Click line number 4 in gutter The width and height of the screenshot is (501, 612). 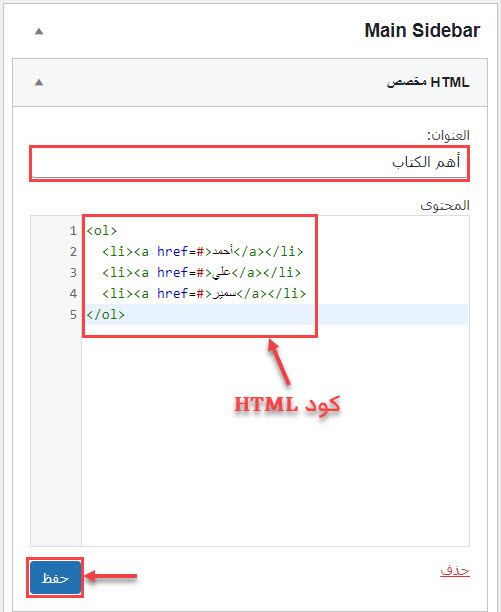(73, 294)
